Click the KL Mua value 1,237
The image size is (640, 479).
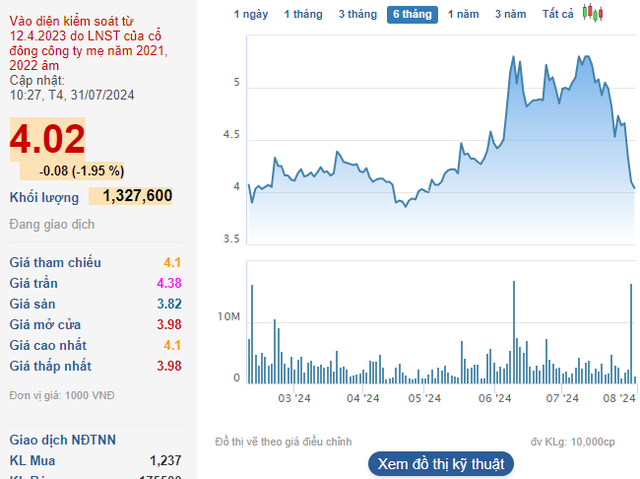click(165, 460)
